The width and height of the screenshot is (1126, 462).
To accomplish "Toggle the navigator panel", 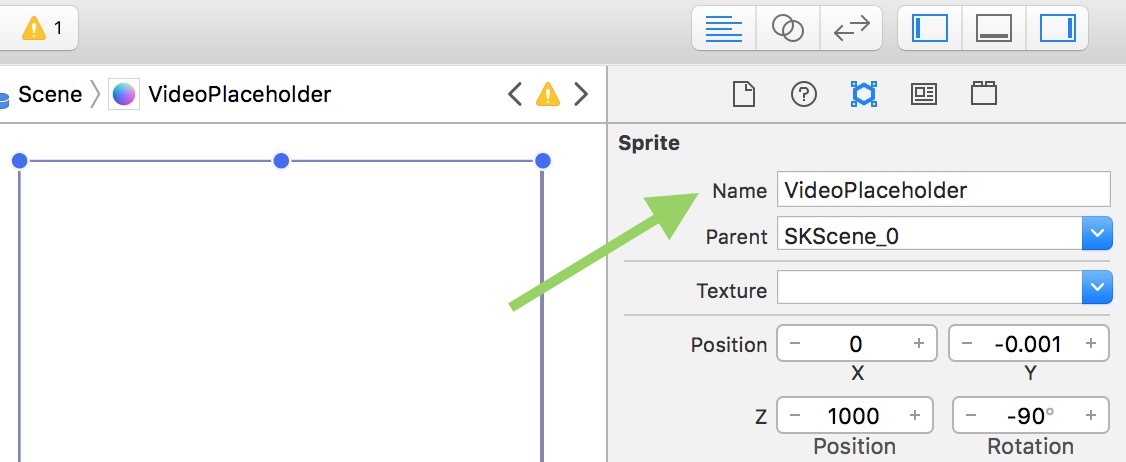I will point(930,28).
